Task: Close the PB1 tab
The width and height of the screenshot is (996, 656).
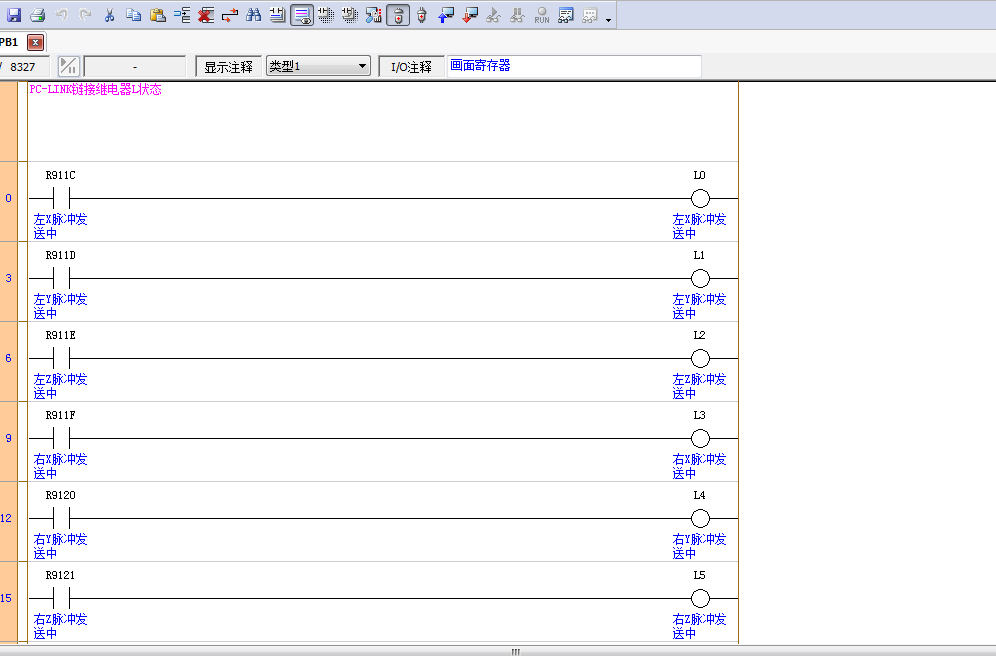Action: coord(35,42)
